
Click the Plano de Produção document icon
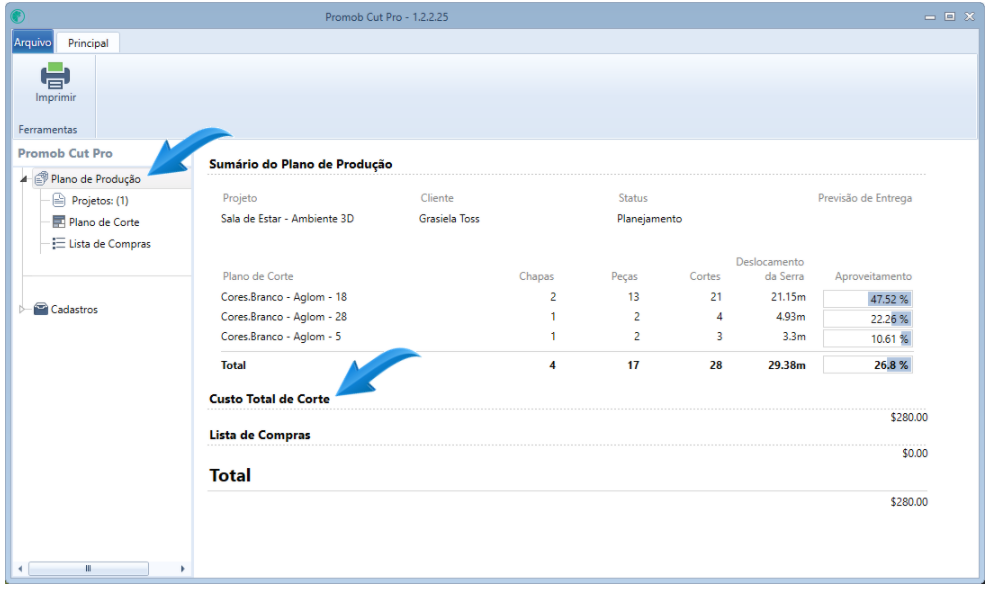coord(41,179)
